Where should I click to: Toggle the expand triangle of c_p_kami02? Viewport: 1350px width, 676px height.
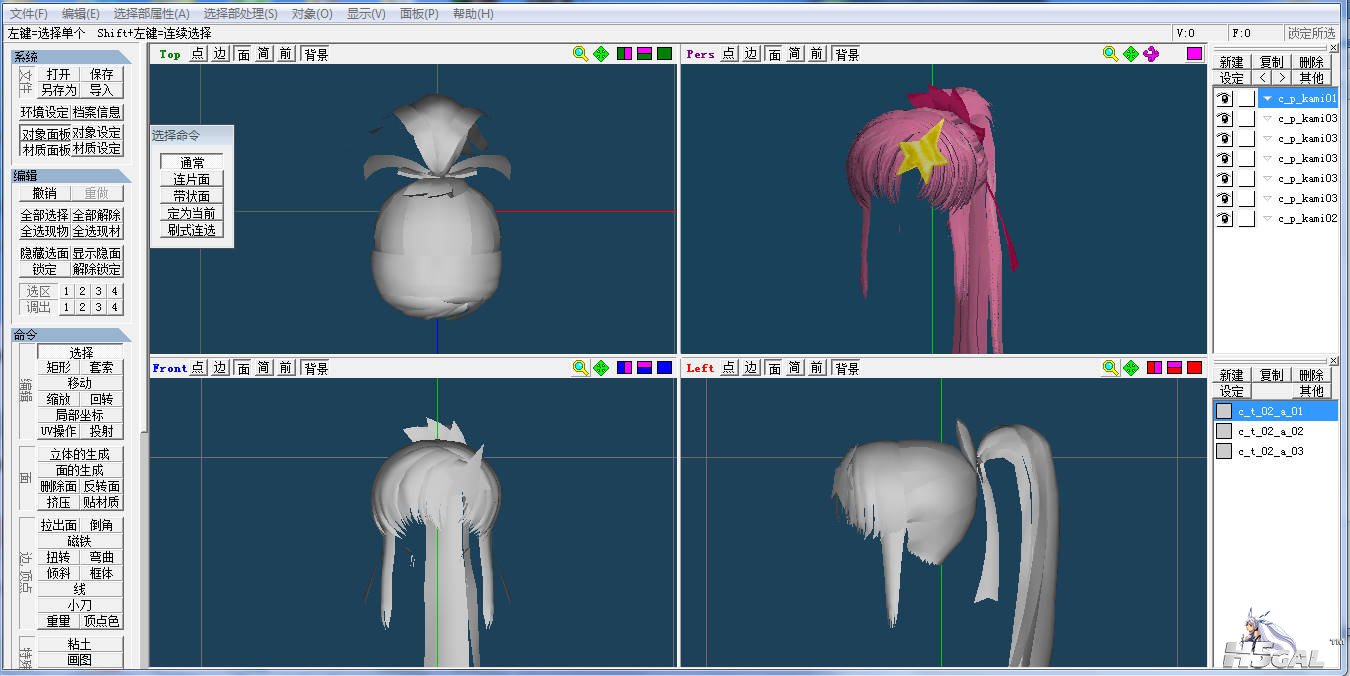[1267, 218]
